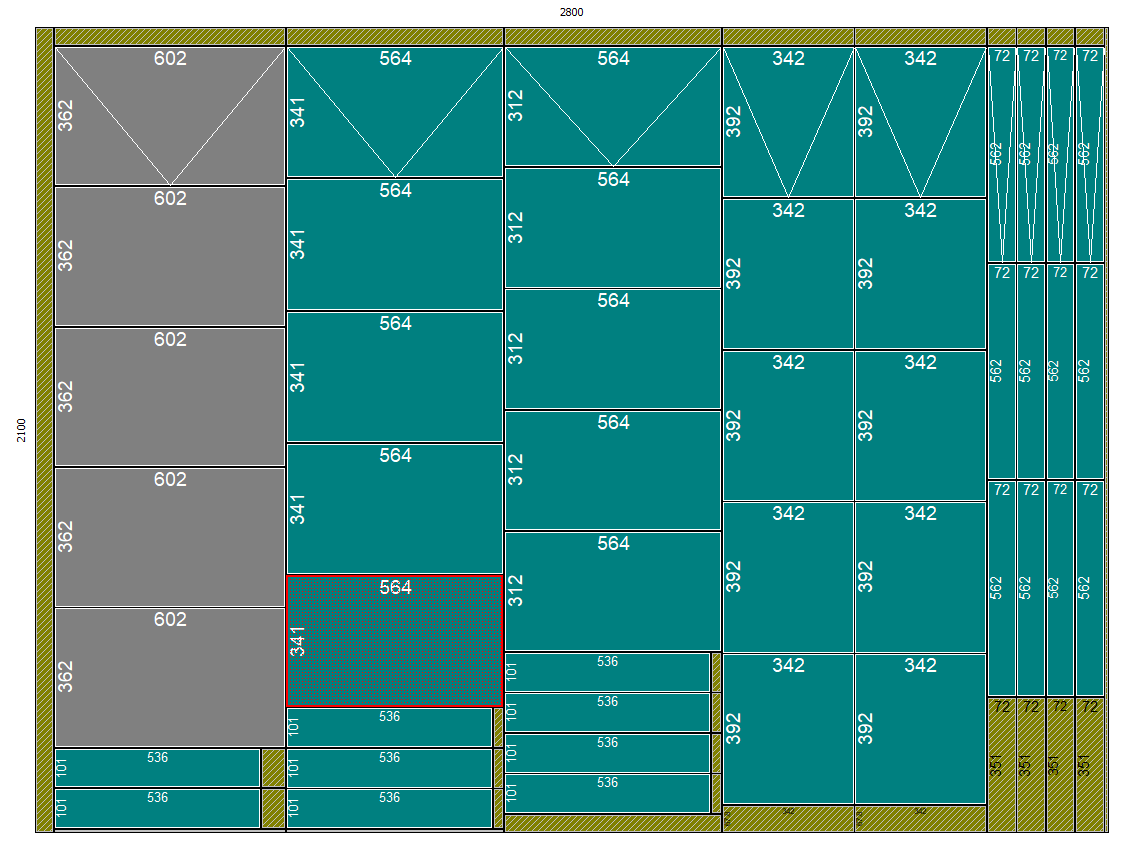1132x854 pixels.
Task: Select the 536x101 strip directly below the red panel
Action: tap(390, 728)
